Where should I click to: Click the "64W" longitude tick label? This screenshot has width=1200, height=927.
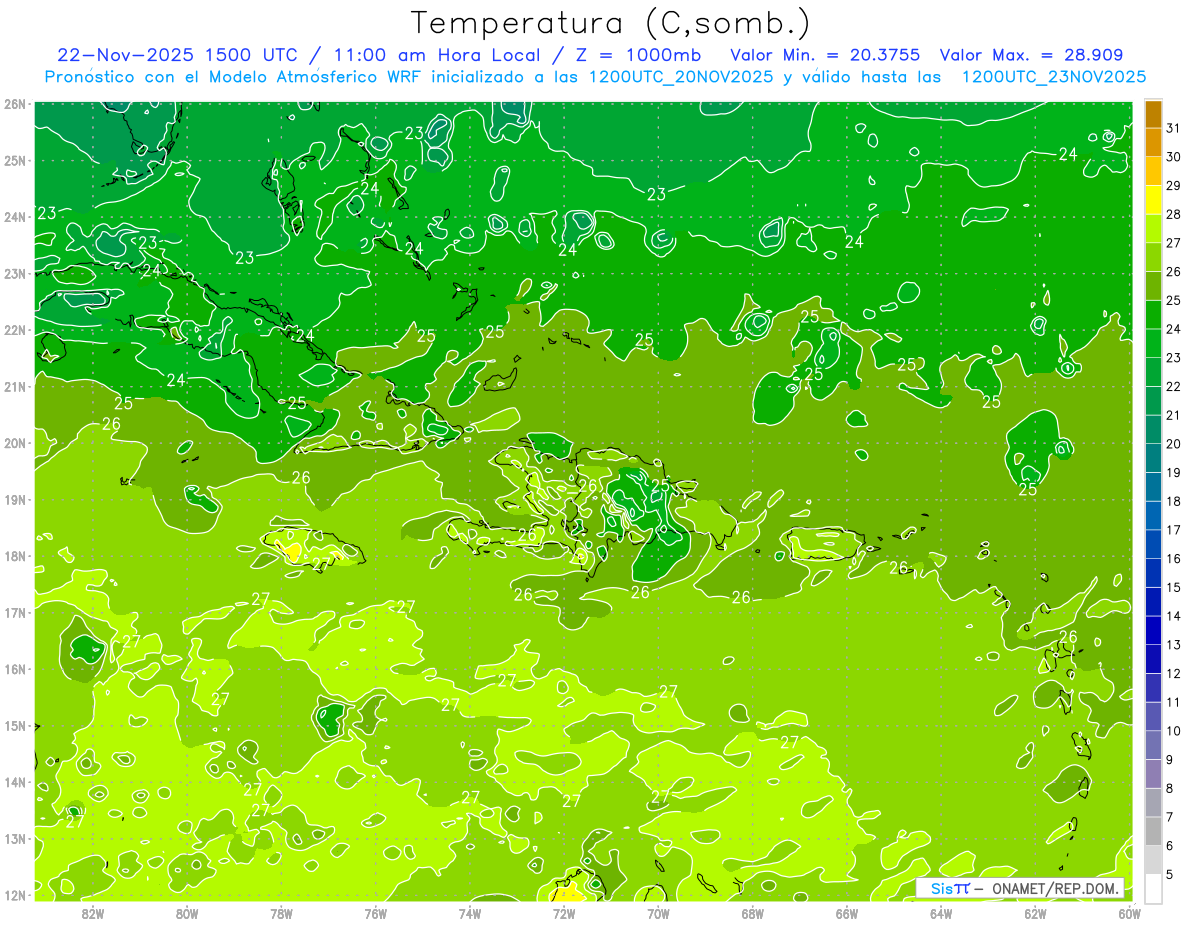pos(941,912)
